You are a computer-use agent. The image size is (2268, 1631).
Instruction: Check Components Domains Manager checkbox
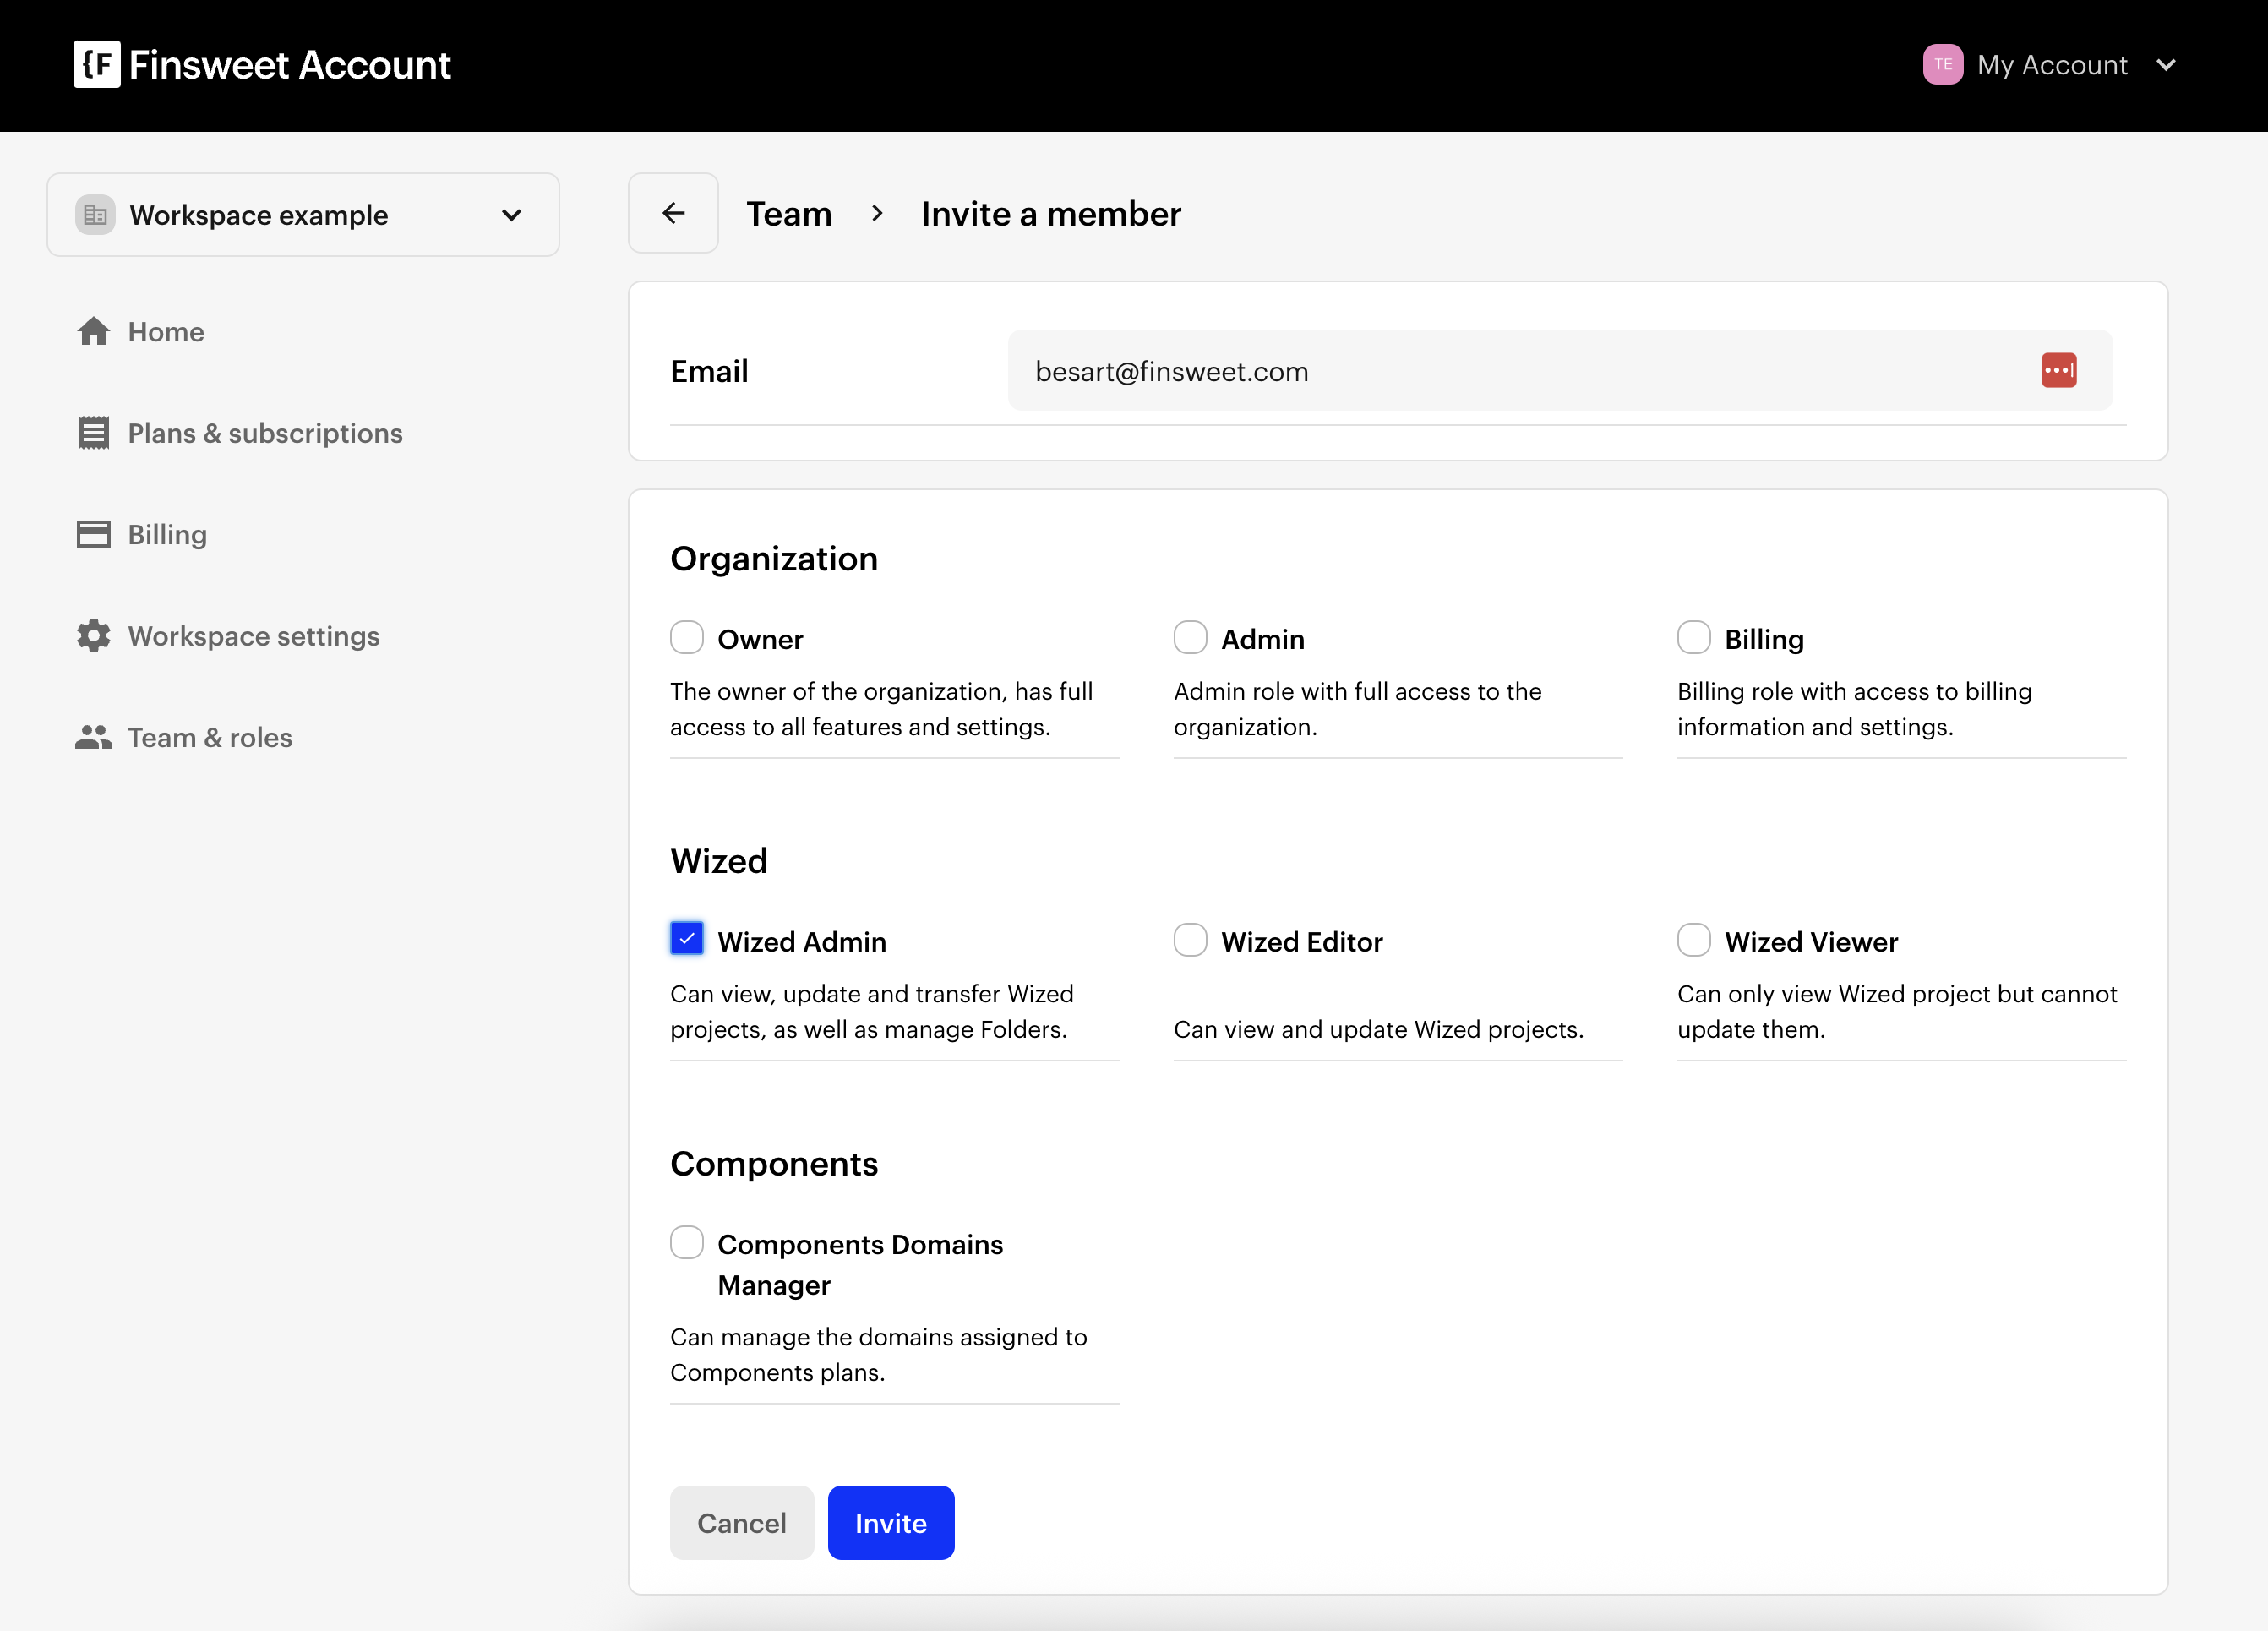coord(687,1242)
